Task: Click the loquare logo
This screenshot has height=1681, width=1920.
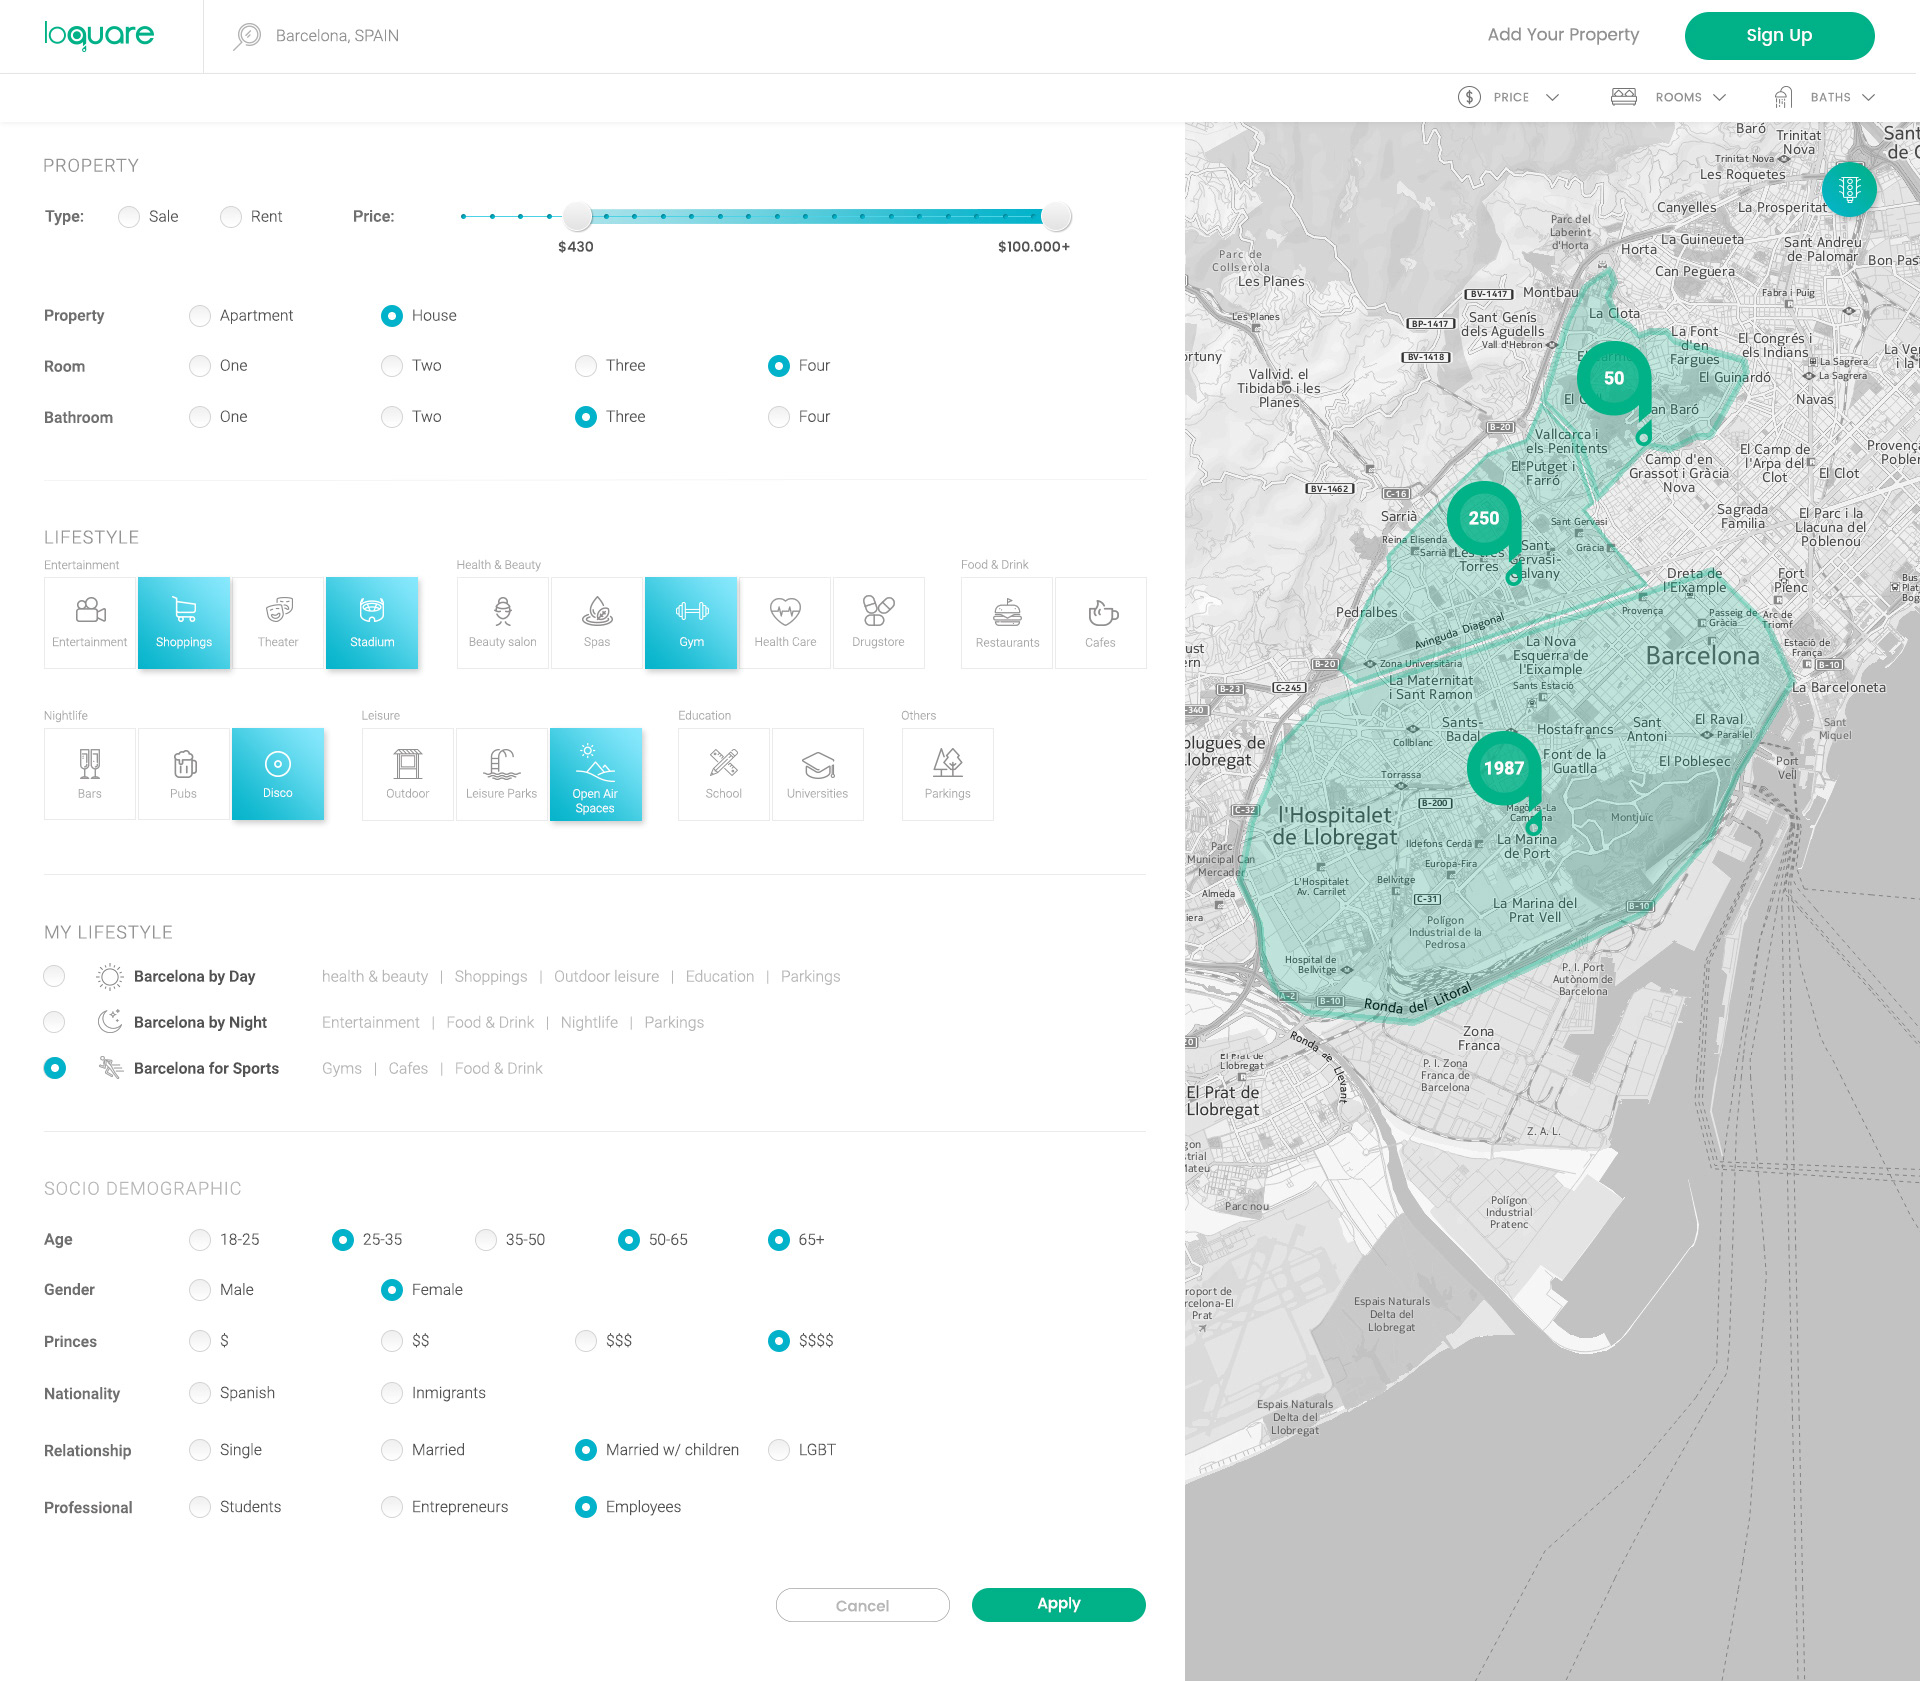Action: click(x=99, y=35)
